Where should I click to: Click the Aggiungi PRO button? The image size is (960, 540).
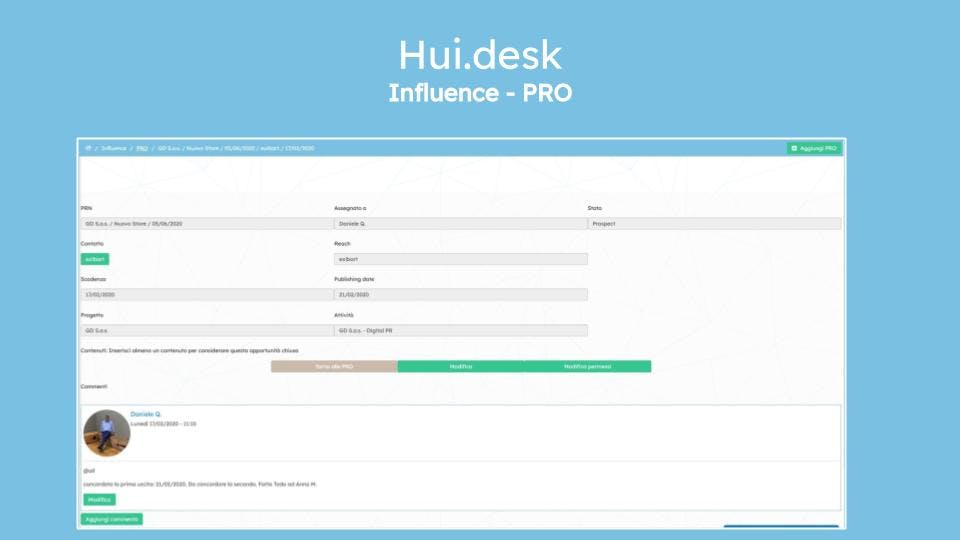coord(814,148)
